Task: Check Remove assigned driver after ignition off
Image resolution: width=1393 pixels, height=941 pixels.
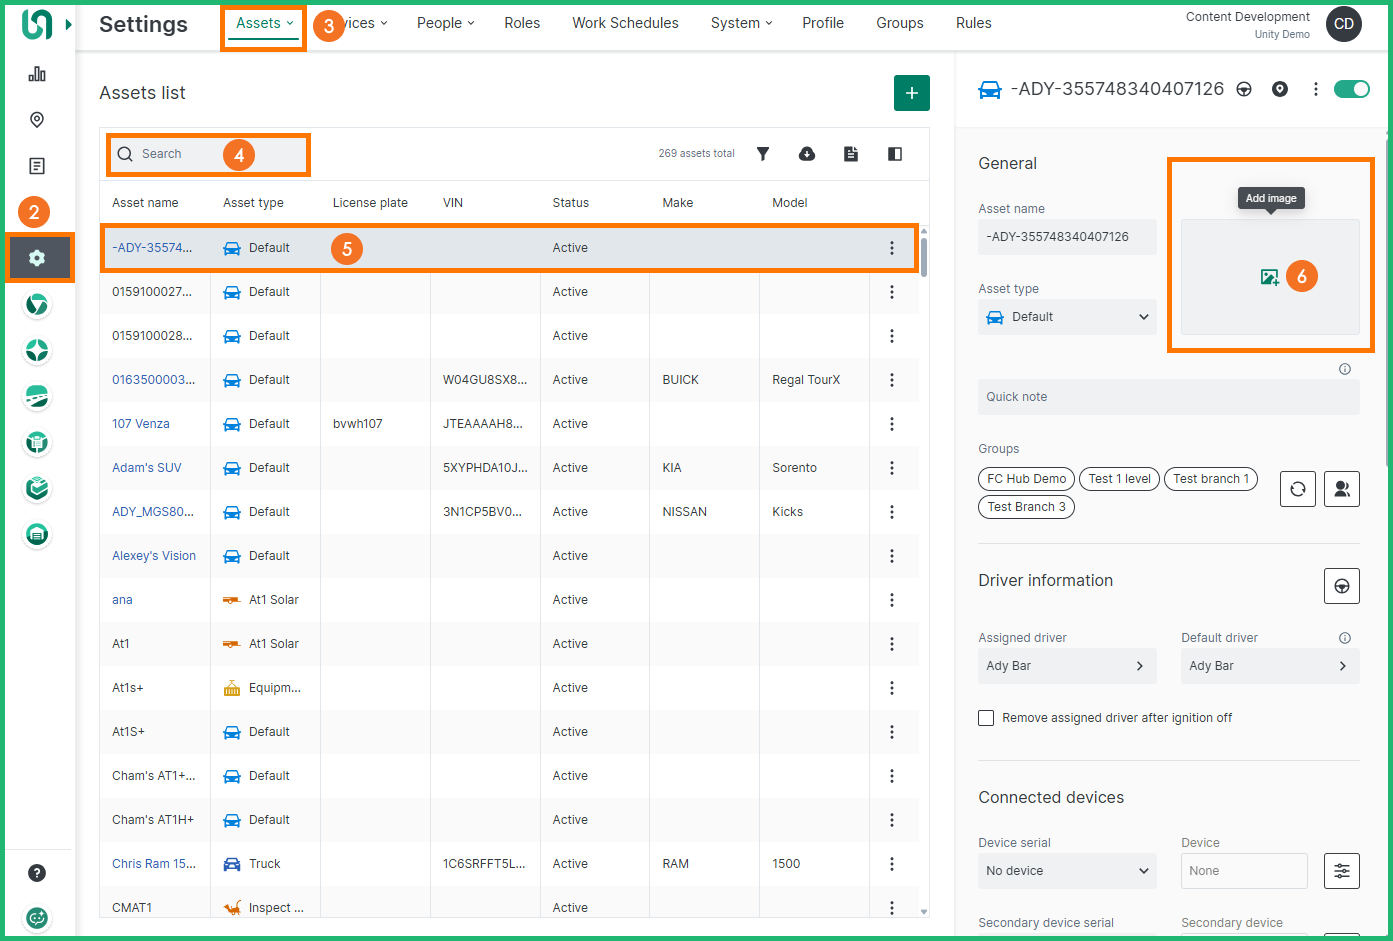Action: [x=986, y=718]
